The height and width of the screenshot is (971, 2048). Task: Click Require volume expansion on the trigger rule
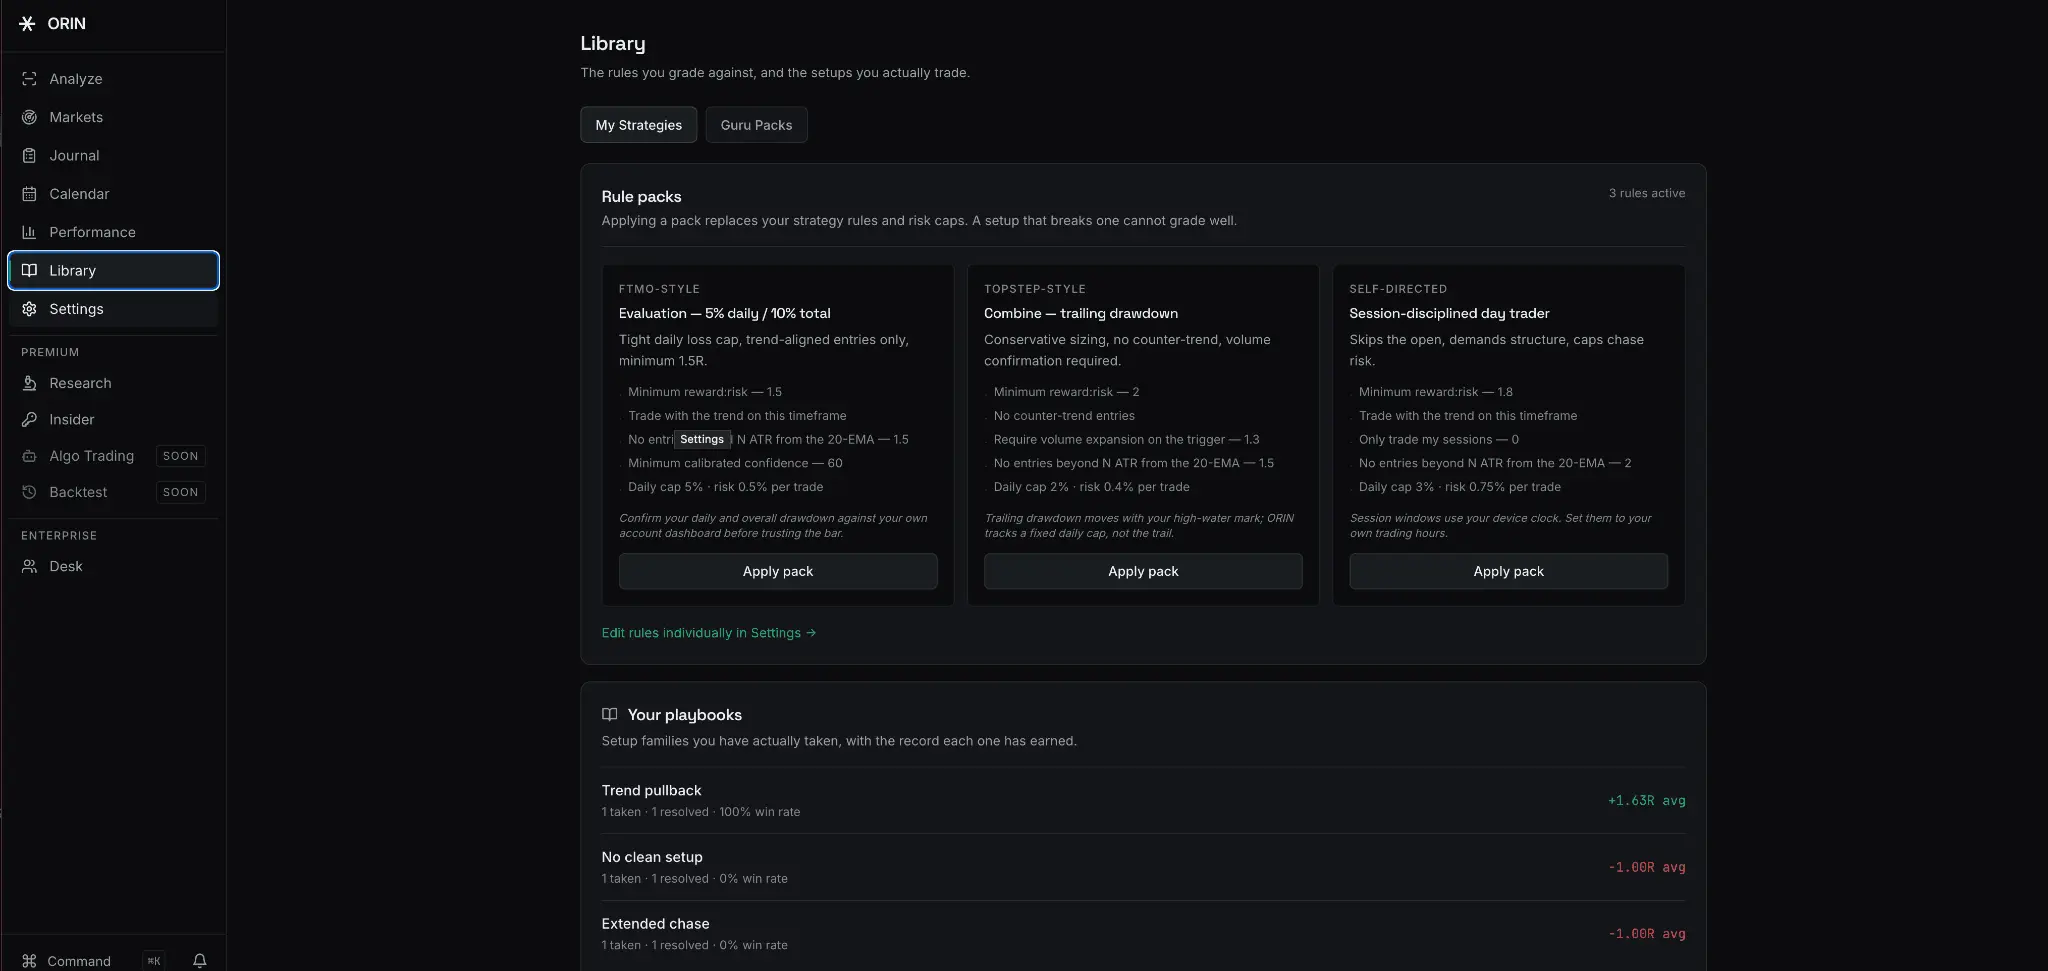tap(1126, 439)
